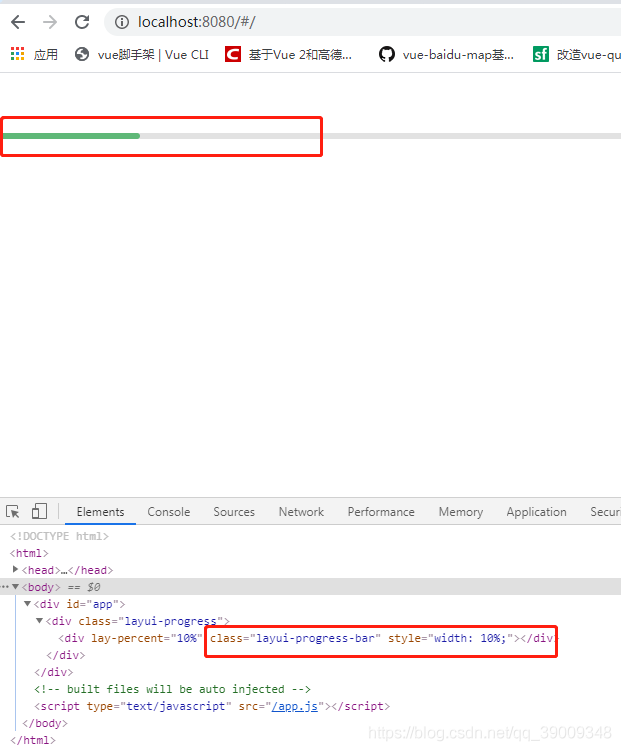Open the 应用 bookmark label
Screen dimensions: 621x751
pyautogui.click(x=45, y=54)
